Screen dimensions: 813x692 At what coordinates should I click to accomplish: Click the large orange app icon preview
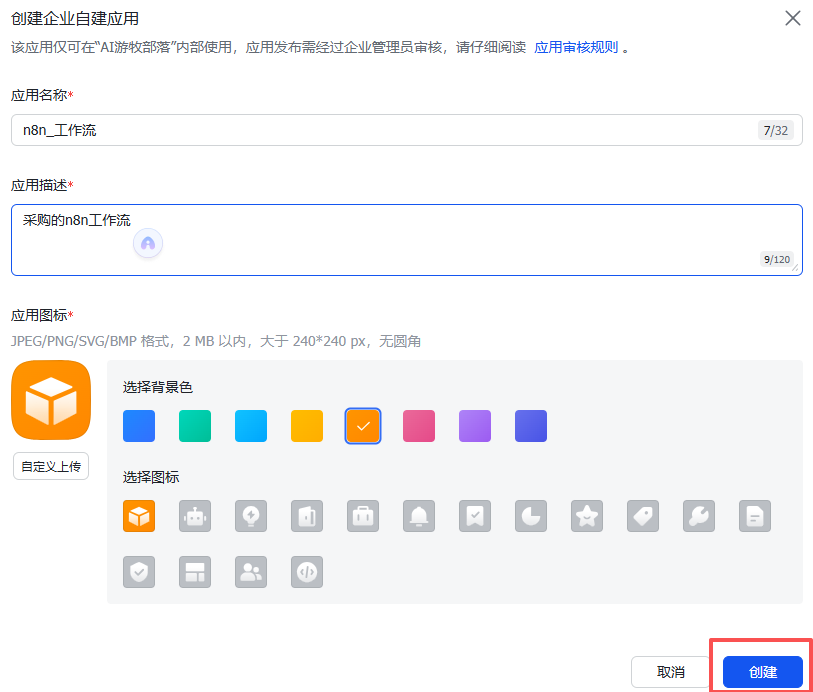point(51,400)
